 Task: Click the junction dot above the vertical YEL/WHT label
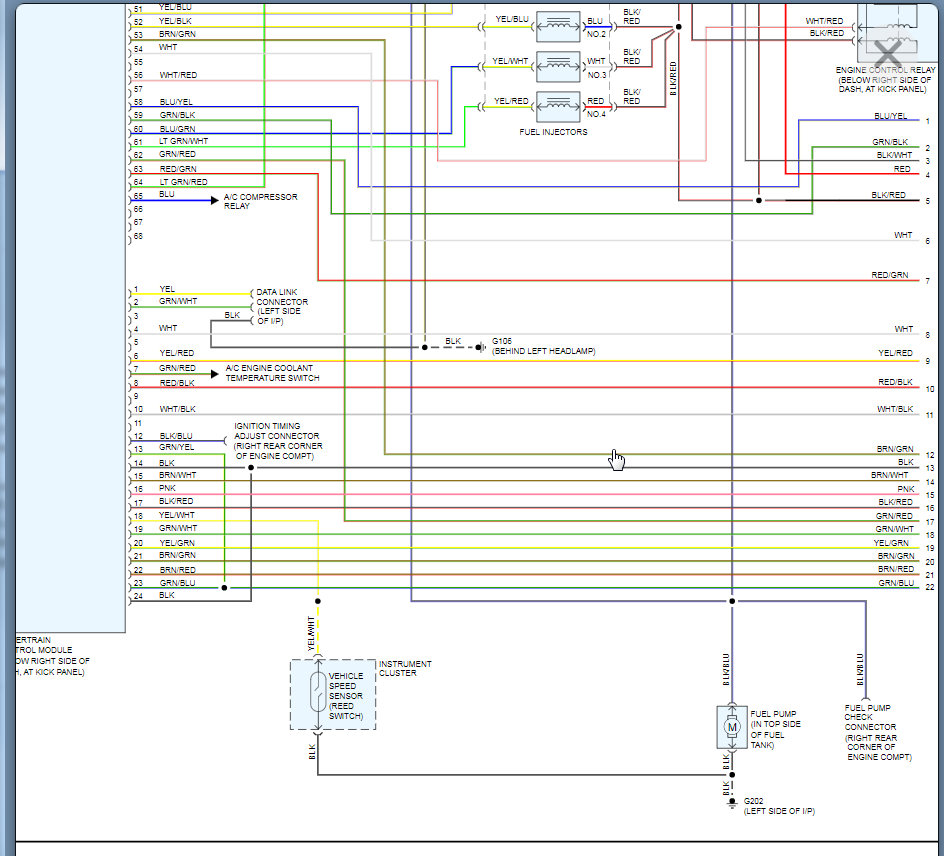pyautogui.click(x=318, y=601)
